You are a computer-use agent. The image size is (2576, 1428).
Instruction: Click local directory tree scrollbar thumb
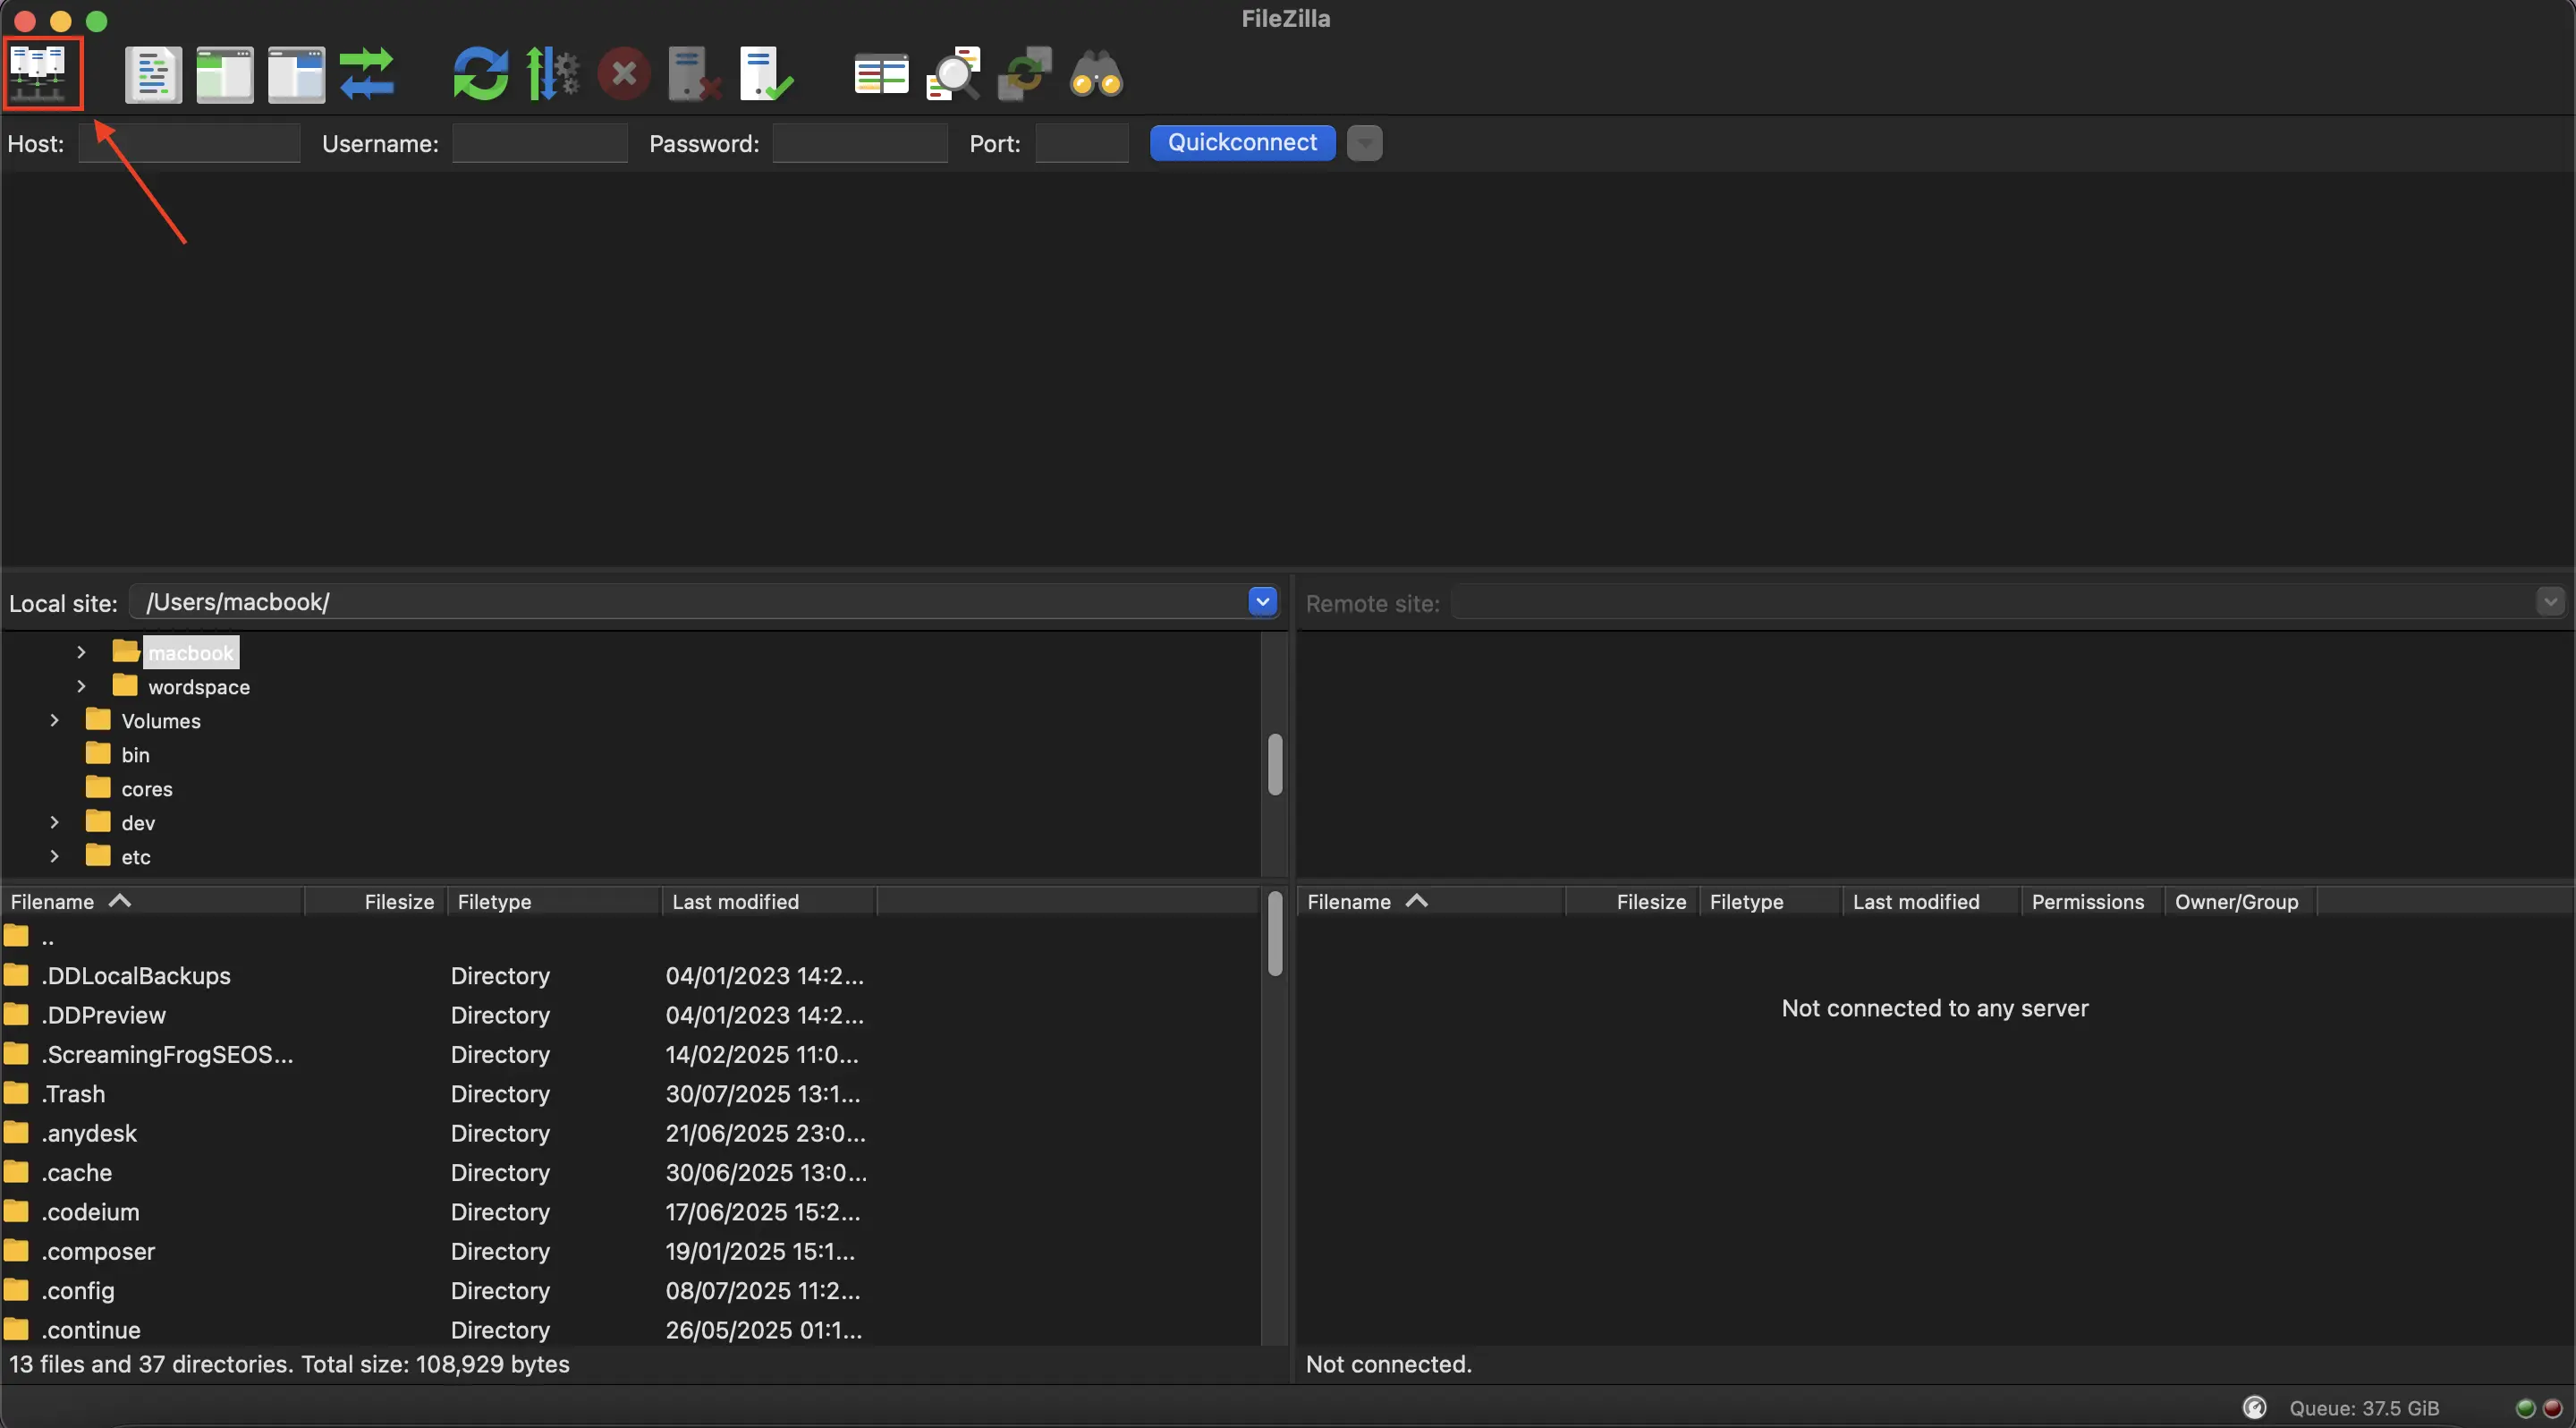(x=1274, y=764)
